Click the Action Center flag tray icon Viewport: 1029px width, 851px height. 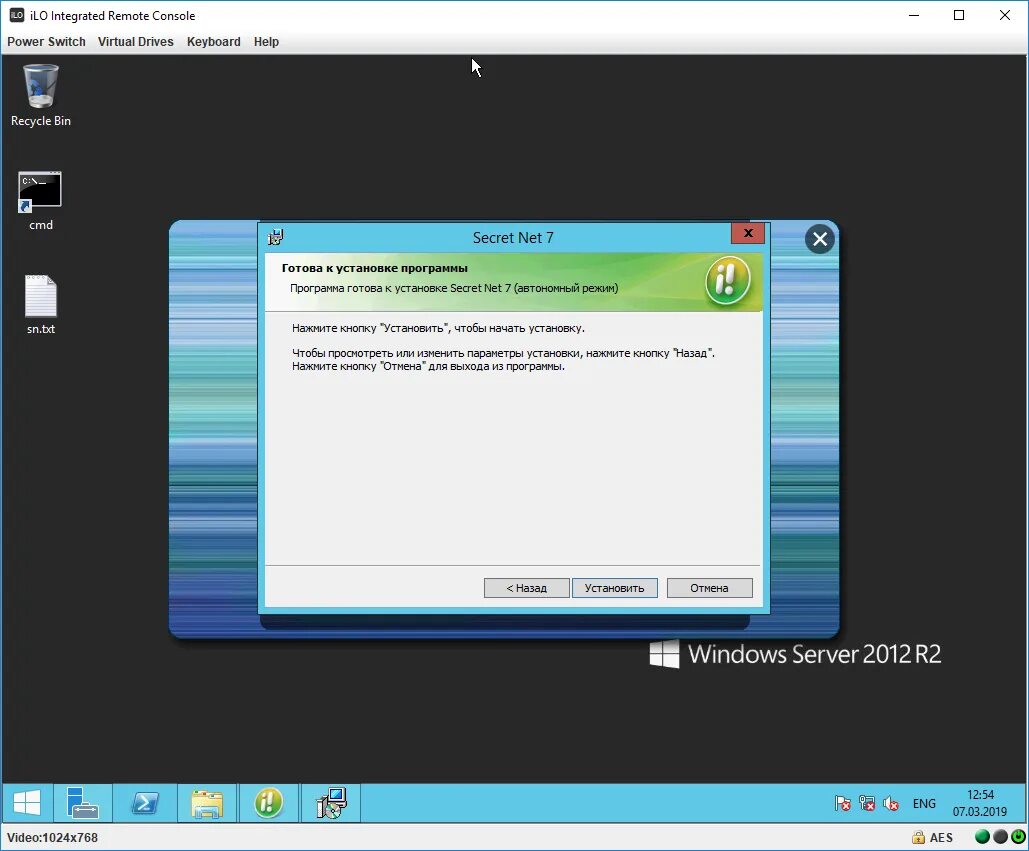(843, 803)
